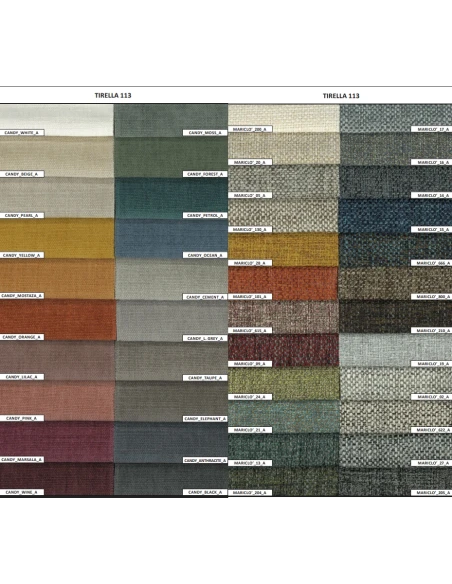452x584 pixels.
Task: Click the CANDY_L-GREY_A label
Action: tap(205, 338)
